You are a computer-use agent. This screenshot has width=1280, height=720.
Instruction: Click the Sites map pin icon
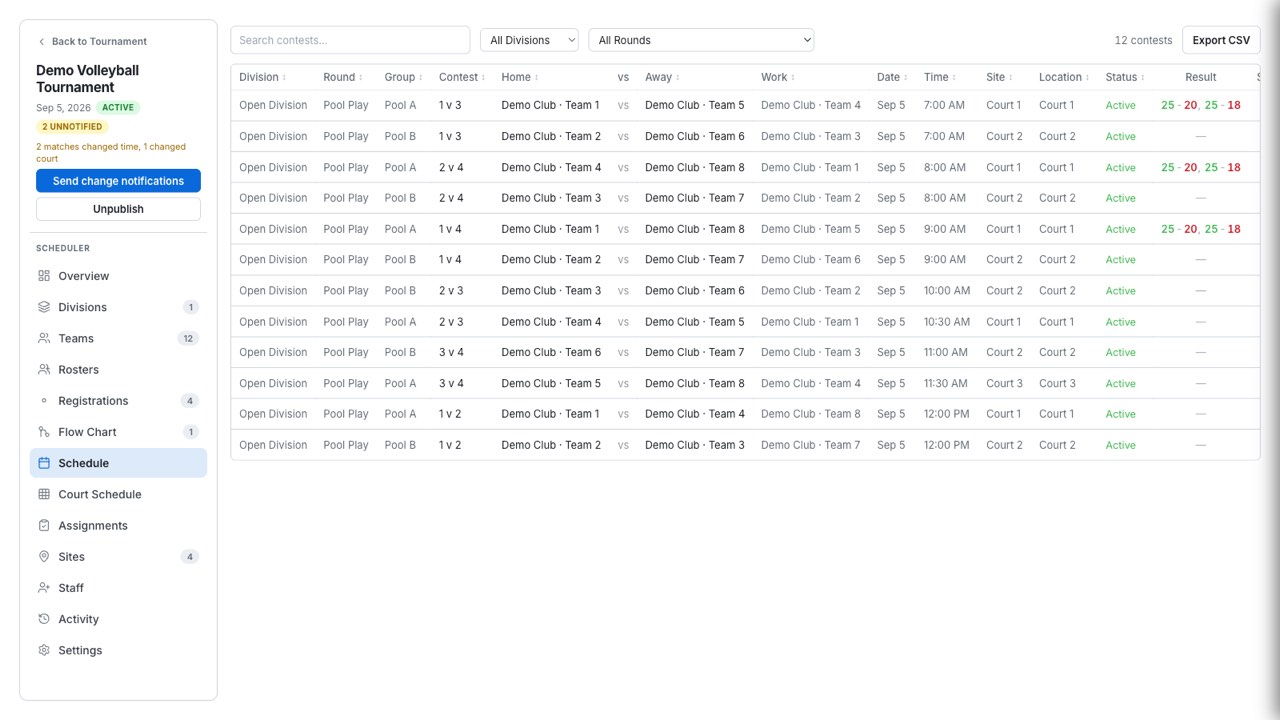pyautogui.click(x=44, y=556)
